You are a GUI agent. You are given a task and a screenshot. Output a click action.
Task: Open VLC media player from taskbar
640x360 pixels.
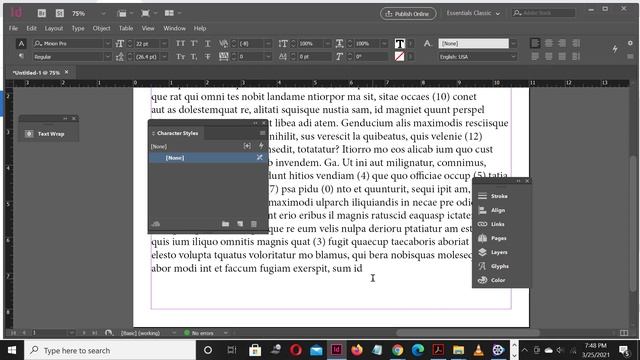click(x=478, y=350)
